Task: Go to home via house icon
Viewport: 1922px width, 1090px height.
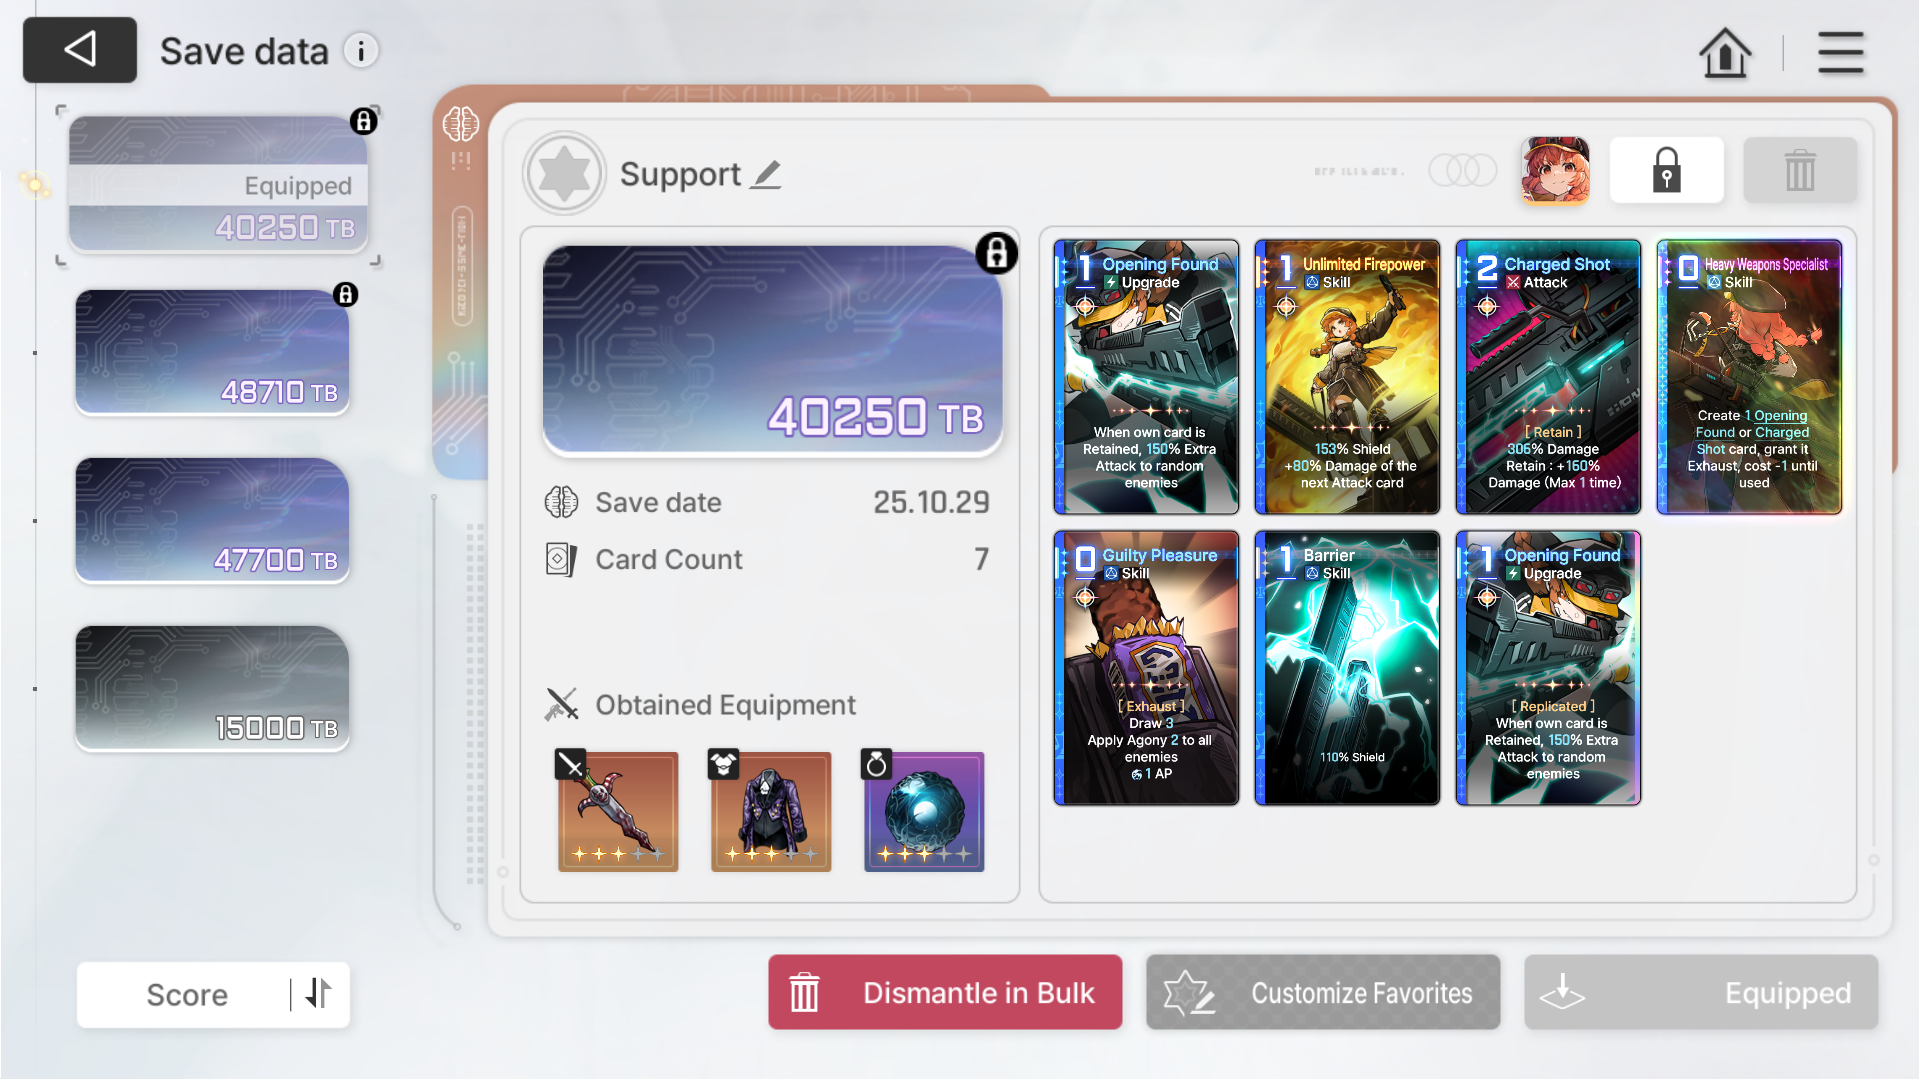Action: [x=1725, y=52]
